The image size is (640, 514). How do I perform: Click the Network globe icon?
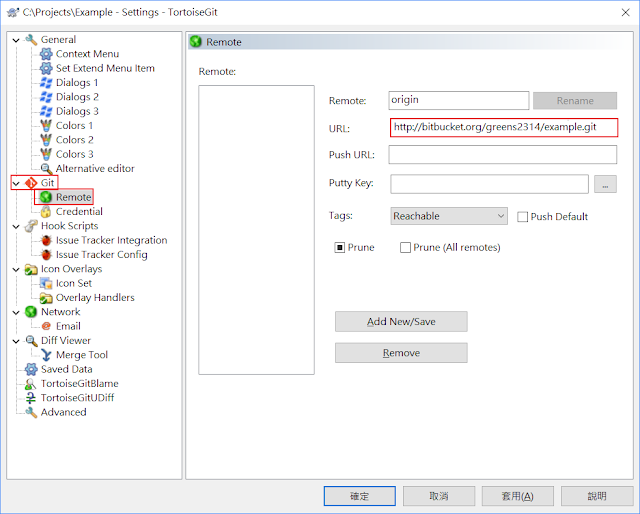click(x=31, y=312)
